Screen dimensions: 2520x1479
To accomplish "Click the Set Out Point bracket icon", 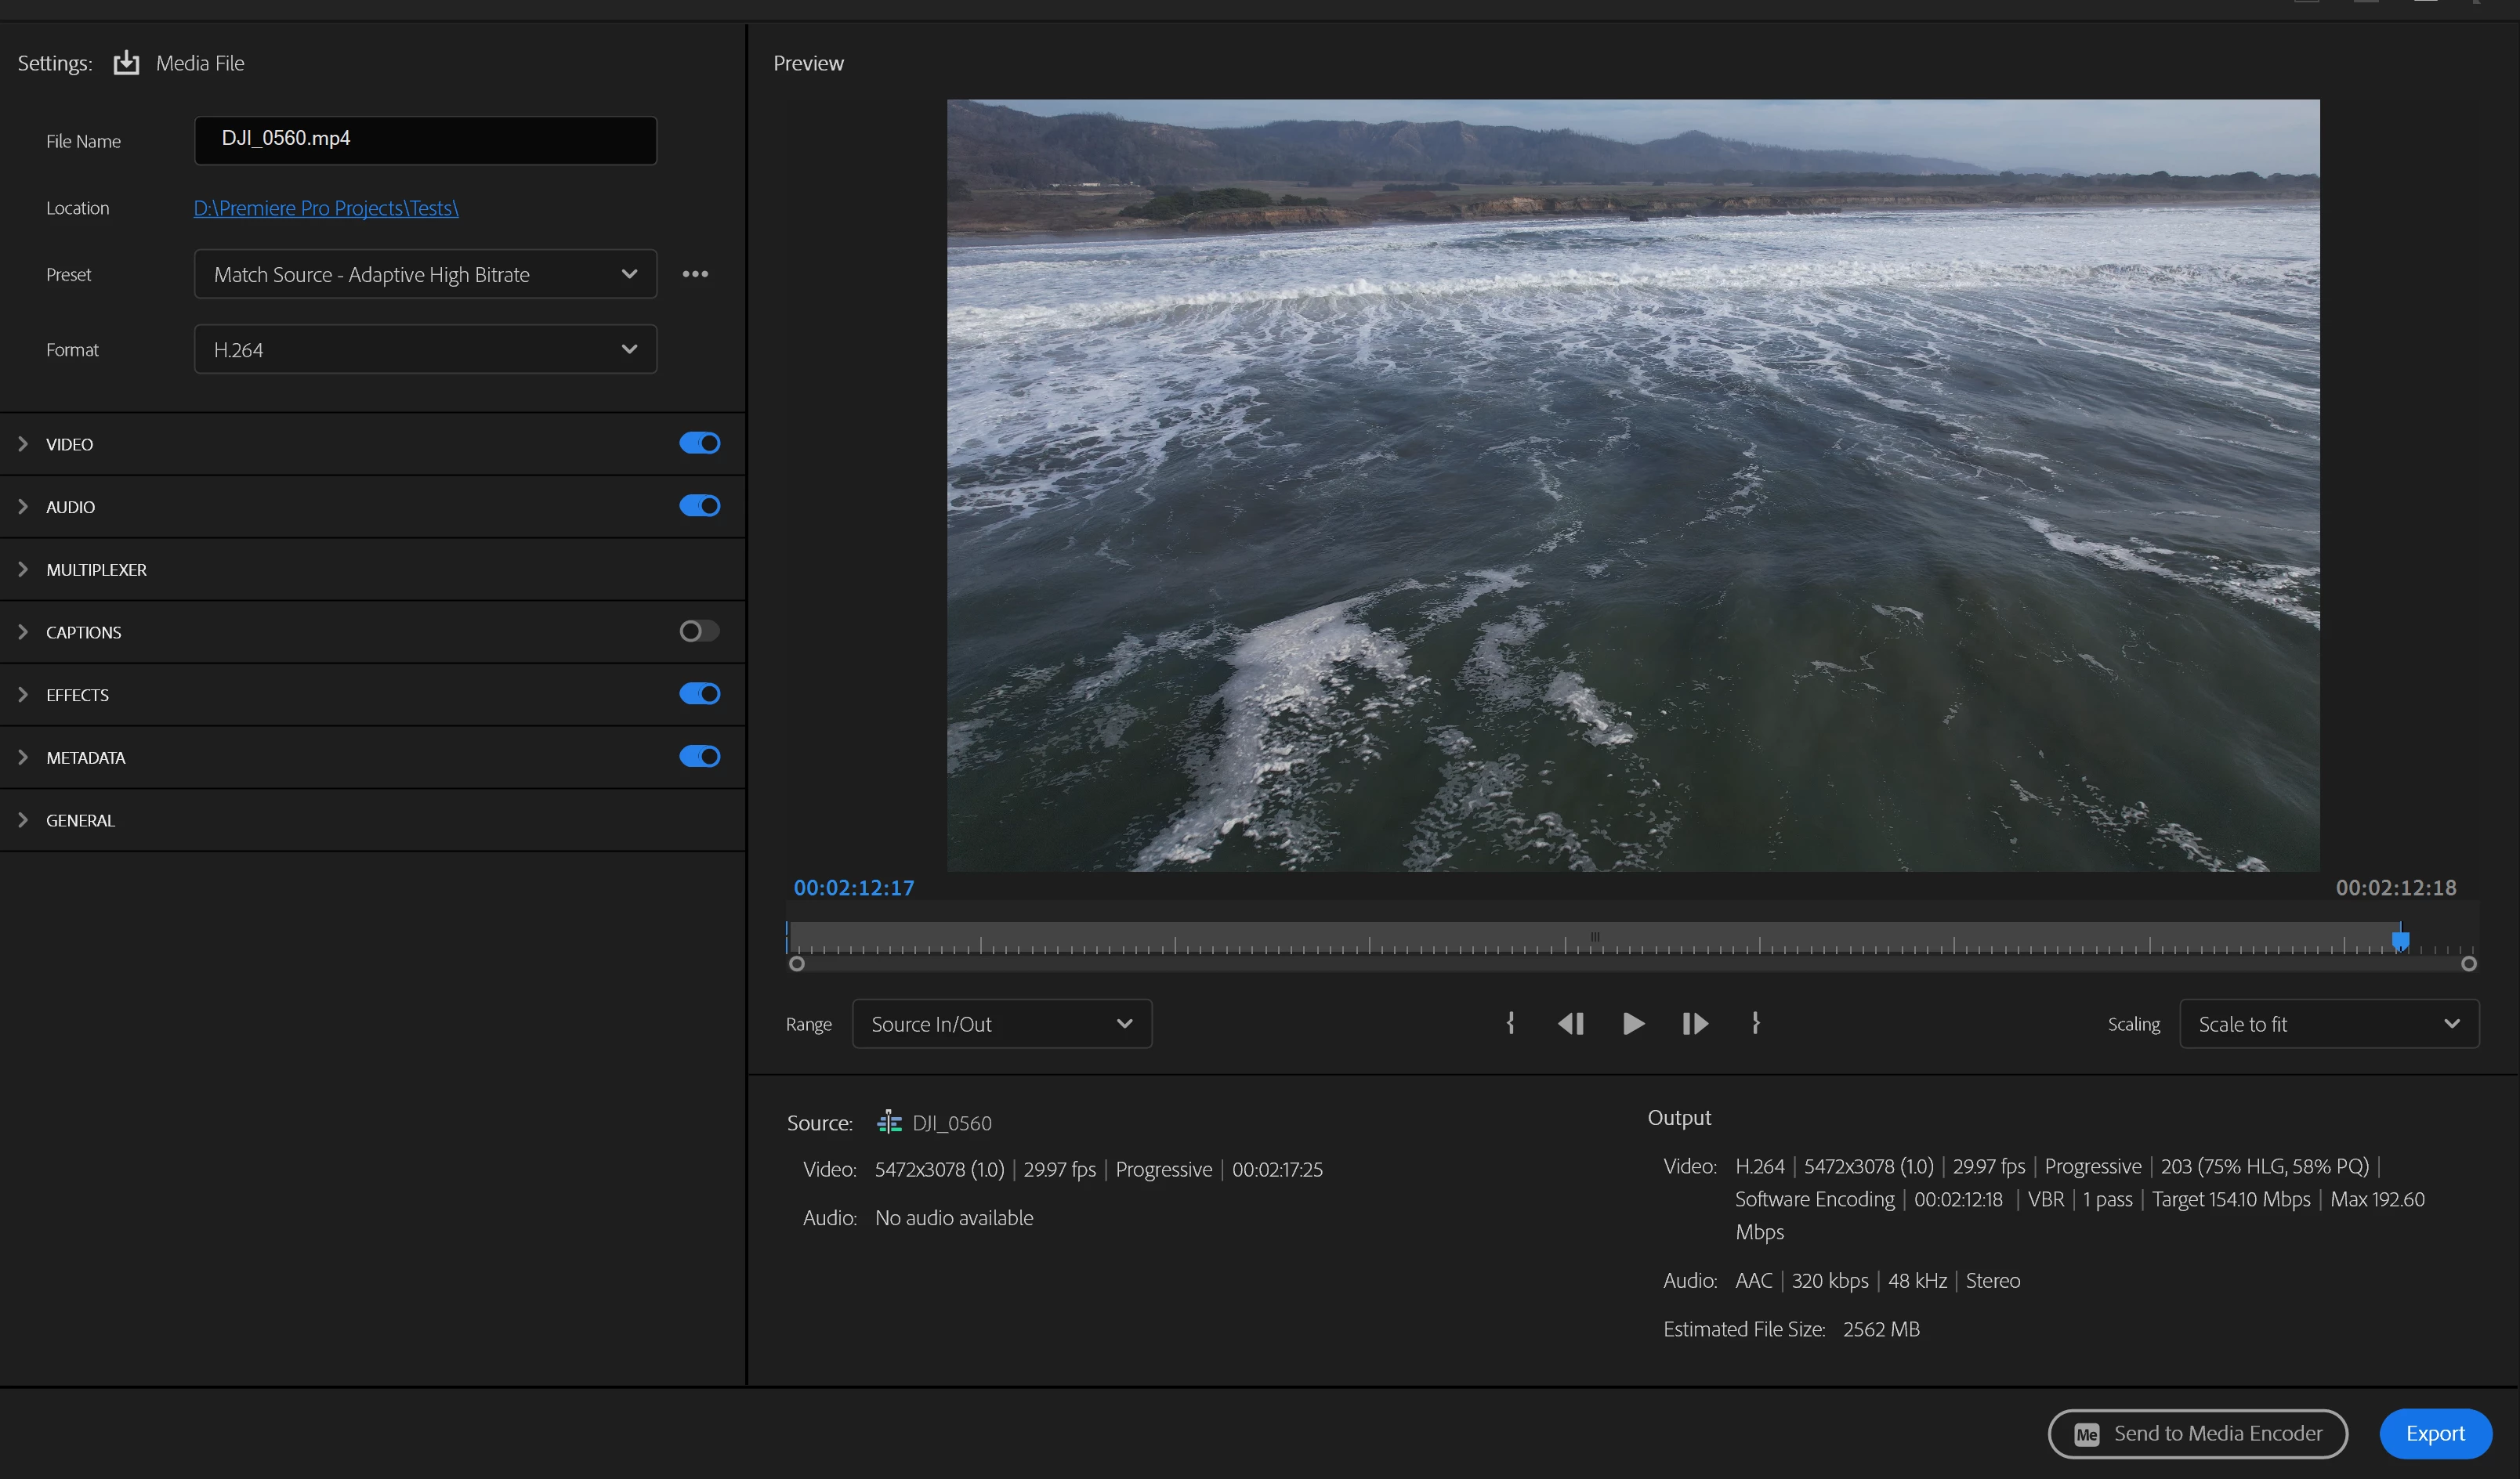I will tap(1755, 1023).
